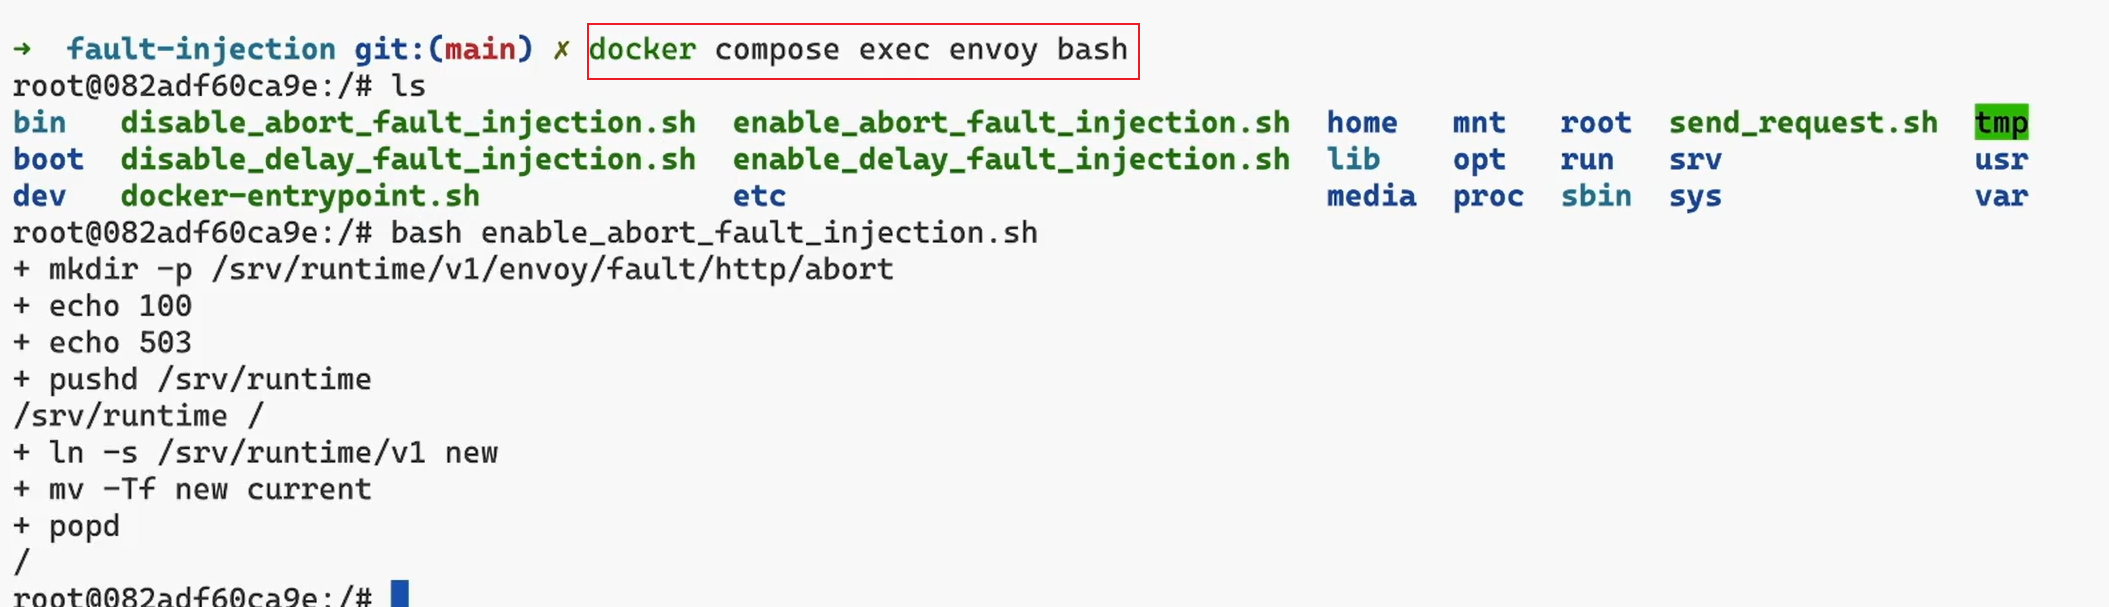The image size is (2109, 607).
Task: Click the mkdir -p runtime path line
Action: click(453, 269)
